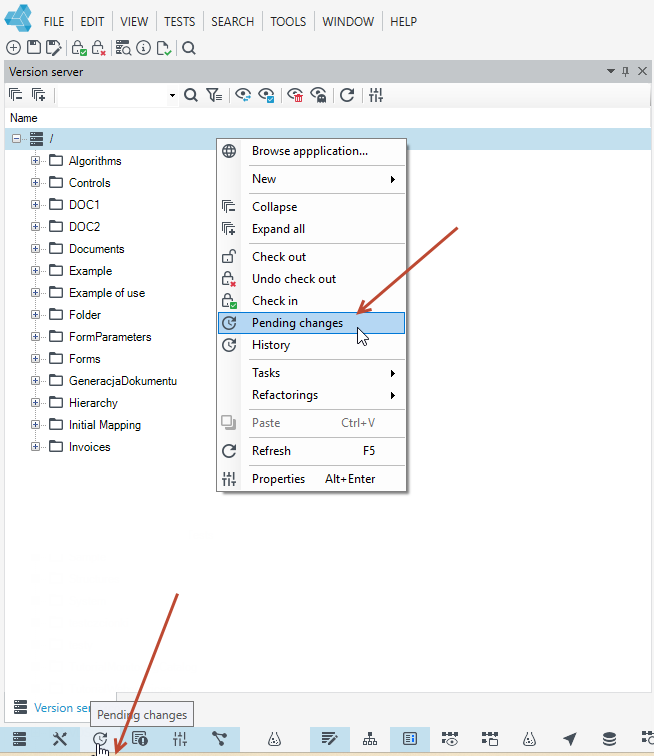Click the eye with checkmark icon
654x756 pixels.
click(x=266, y=95)
